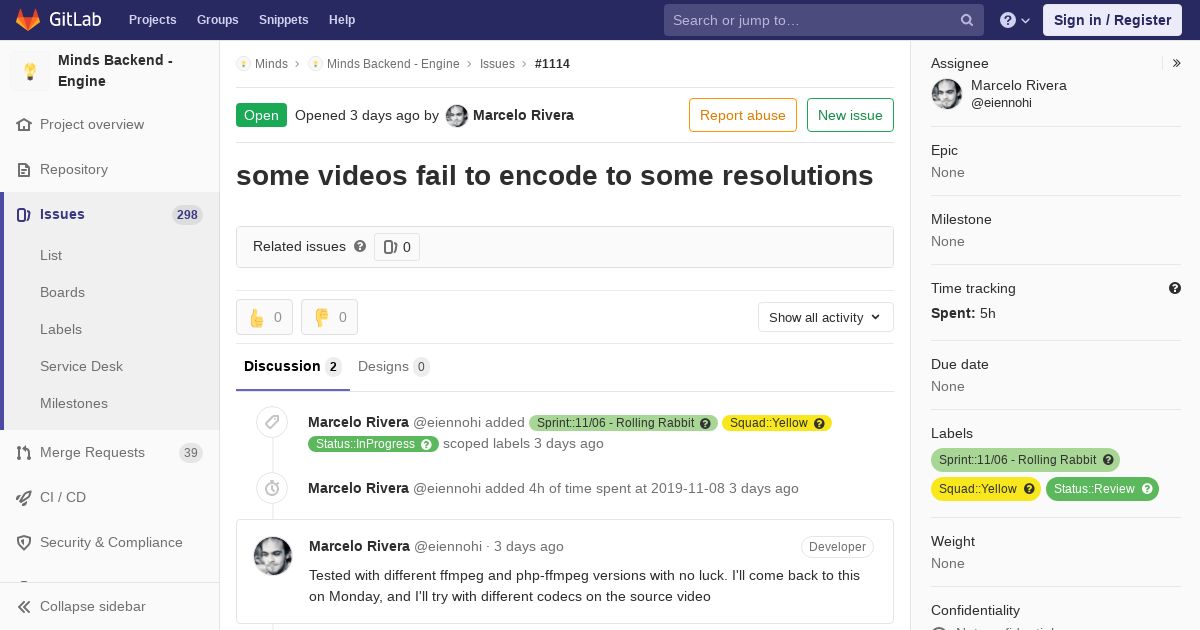Click the author avatar next to Opened

(457, 116)
